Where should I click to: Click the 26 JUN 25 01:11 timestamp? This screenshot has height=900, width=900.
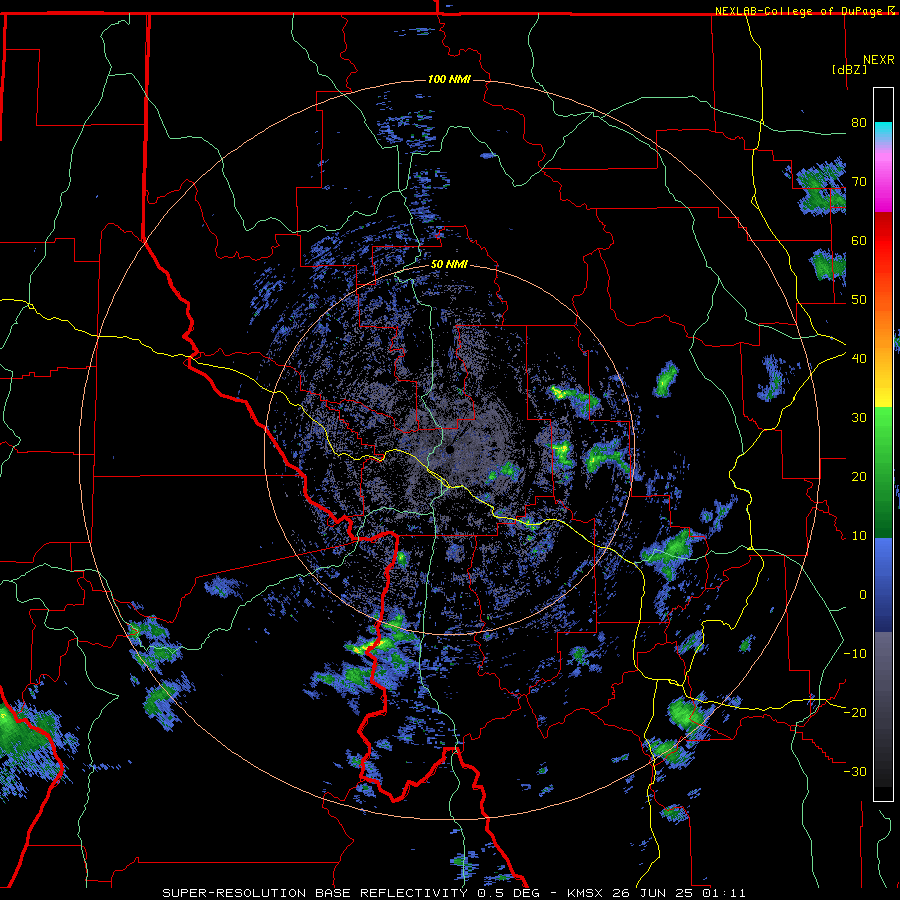point(679,893)
